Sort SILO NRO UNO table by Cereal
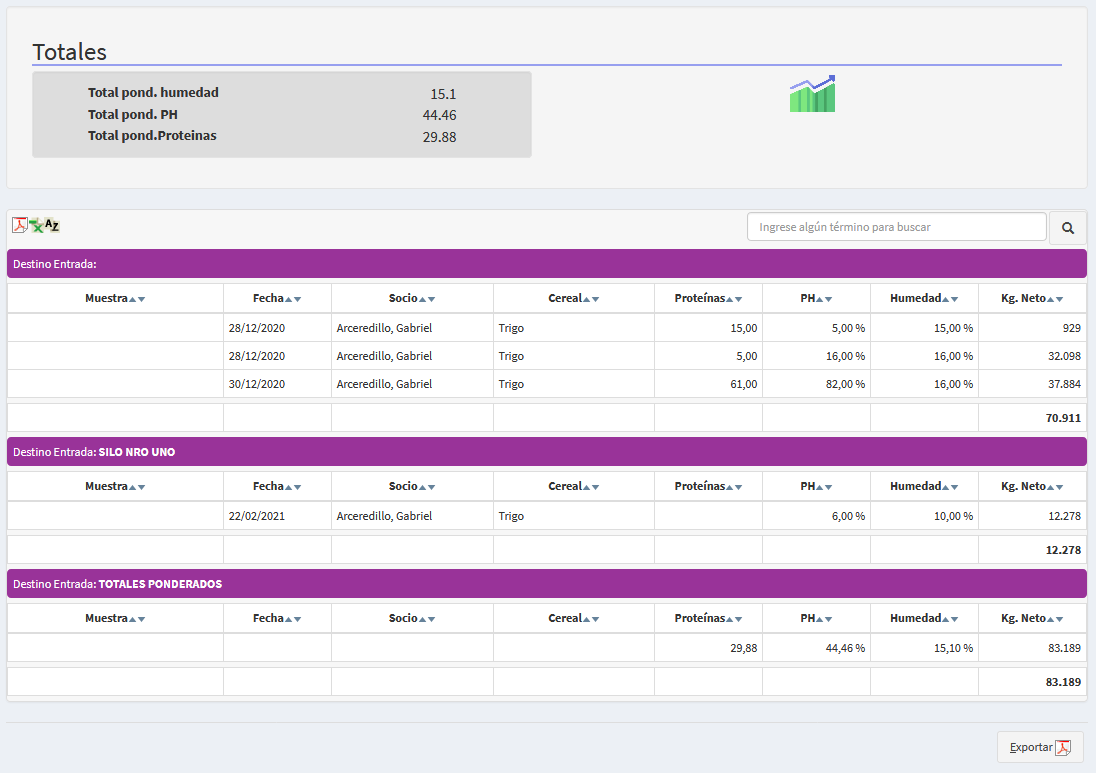Image resolution: width=1096 pixels, height=773 pixels. tap(573, 486)
